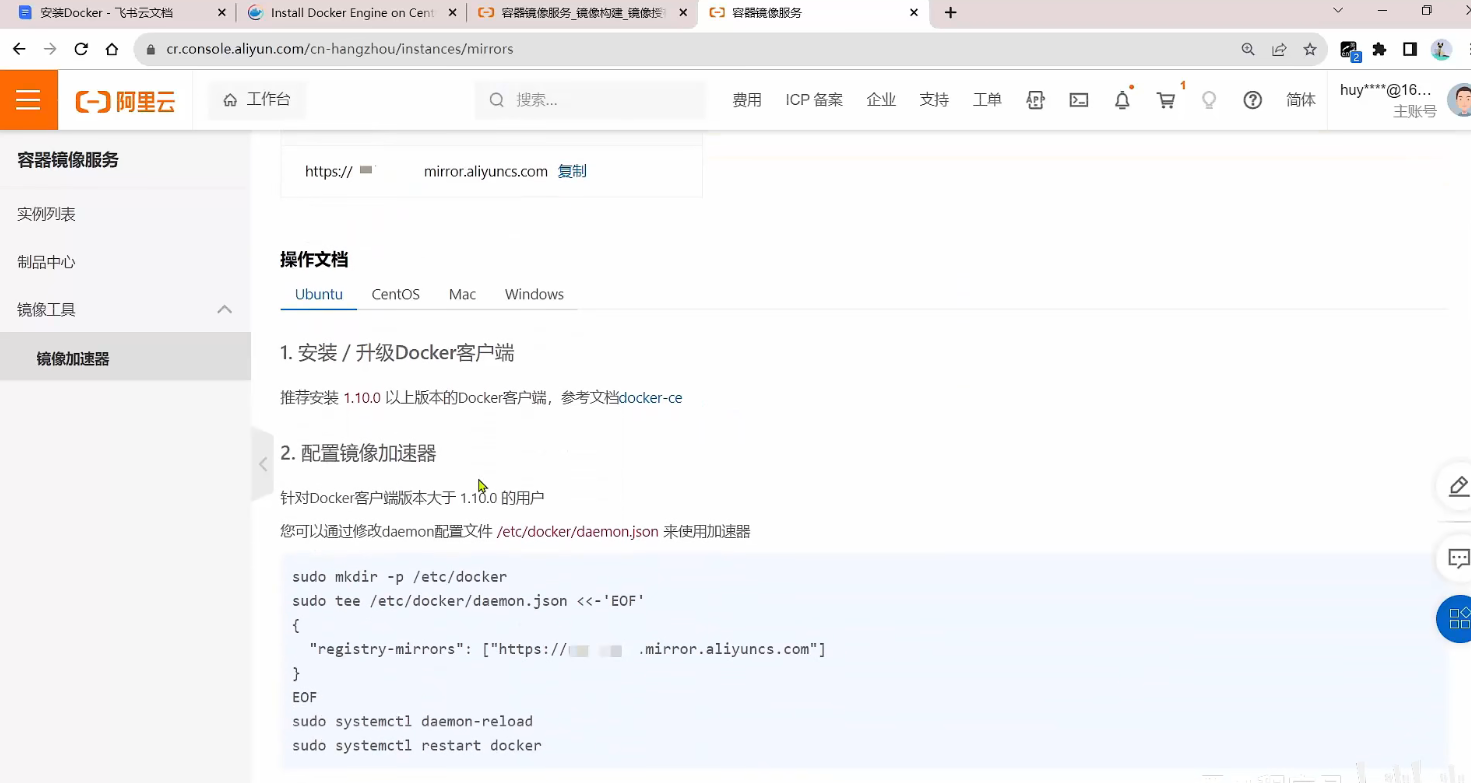Go back in the browser
The height and width of the screenshot is (783, 1471).
(x=19, y=49)
